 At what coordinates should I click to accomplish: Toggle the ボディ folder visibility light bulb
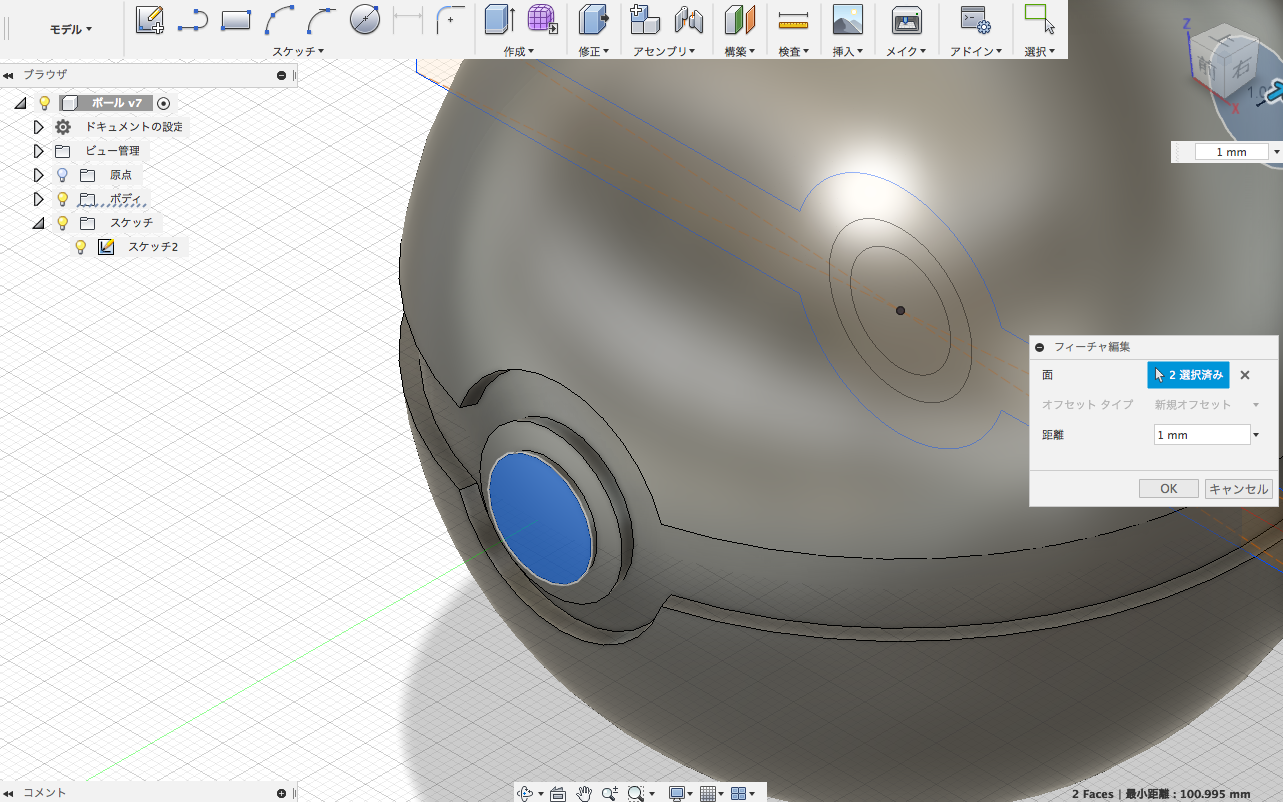tap(62, 199)
